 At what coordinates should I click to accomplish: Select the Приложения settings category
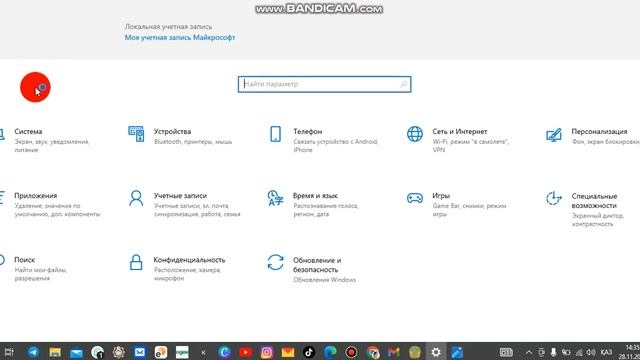(x=50, y=204)
